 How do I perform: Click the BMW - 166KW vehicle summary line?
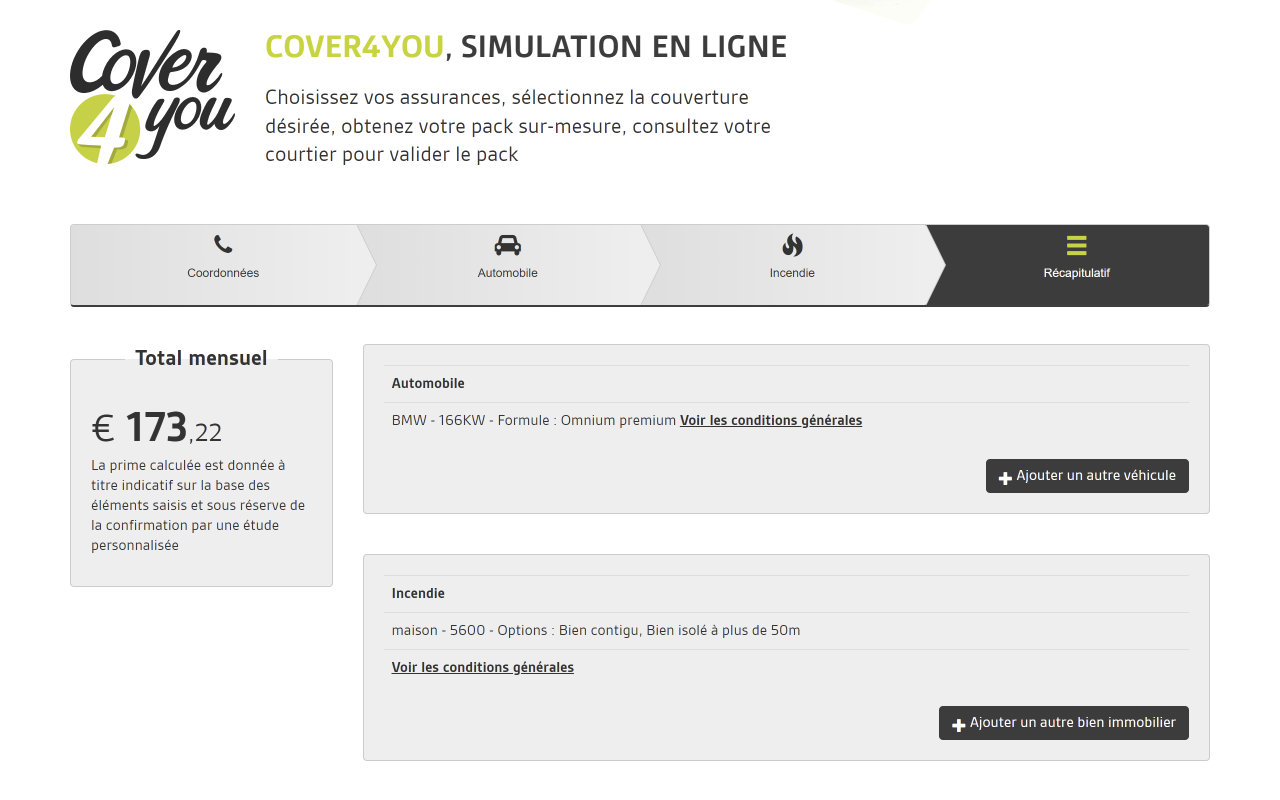point(534,421)
